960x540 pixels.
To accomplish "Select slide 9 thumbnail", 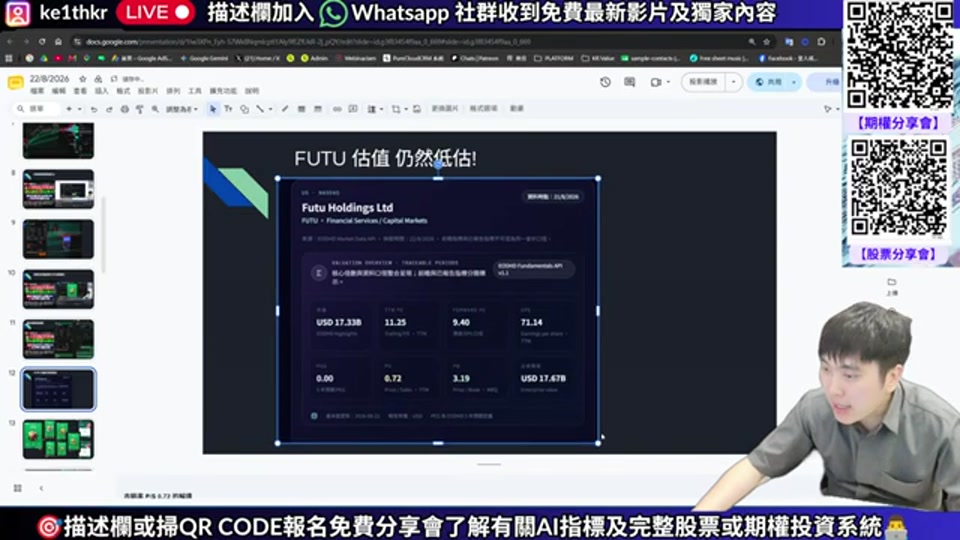I will 58,239.
